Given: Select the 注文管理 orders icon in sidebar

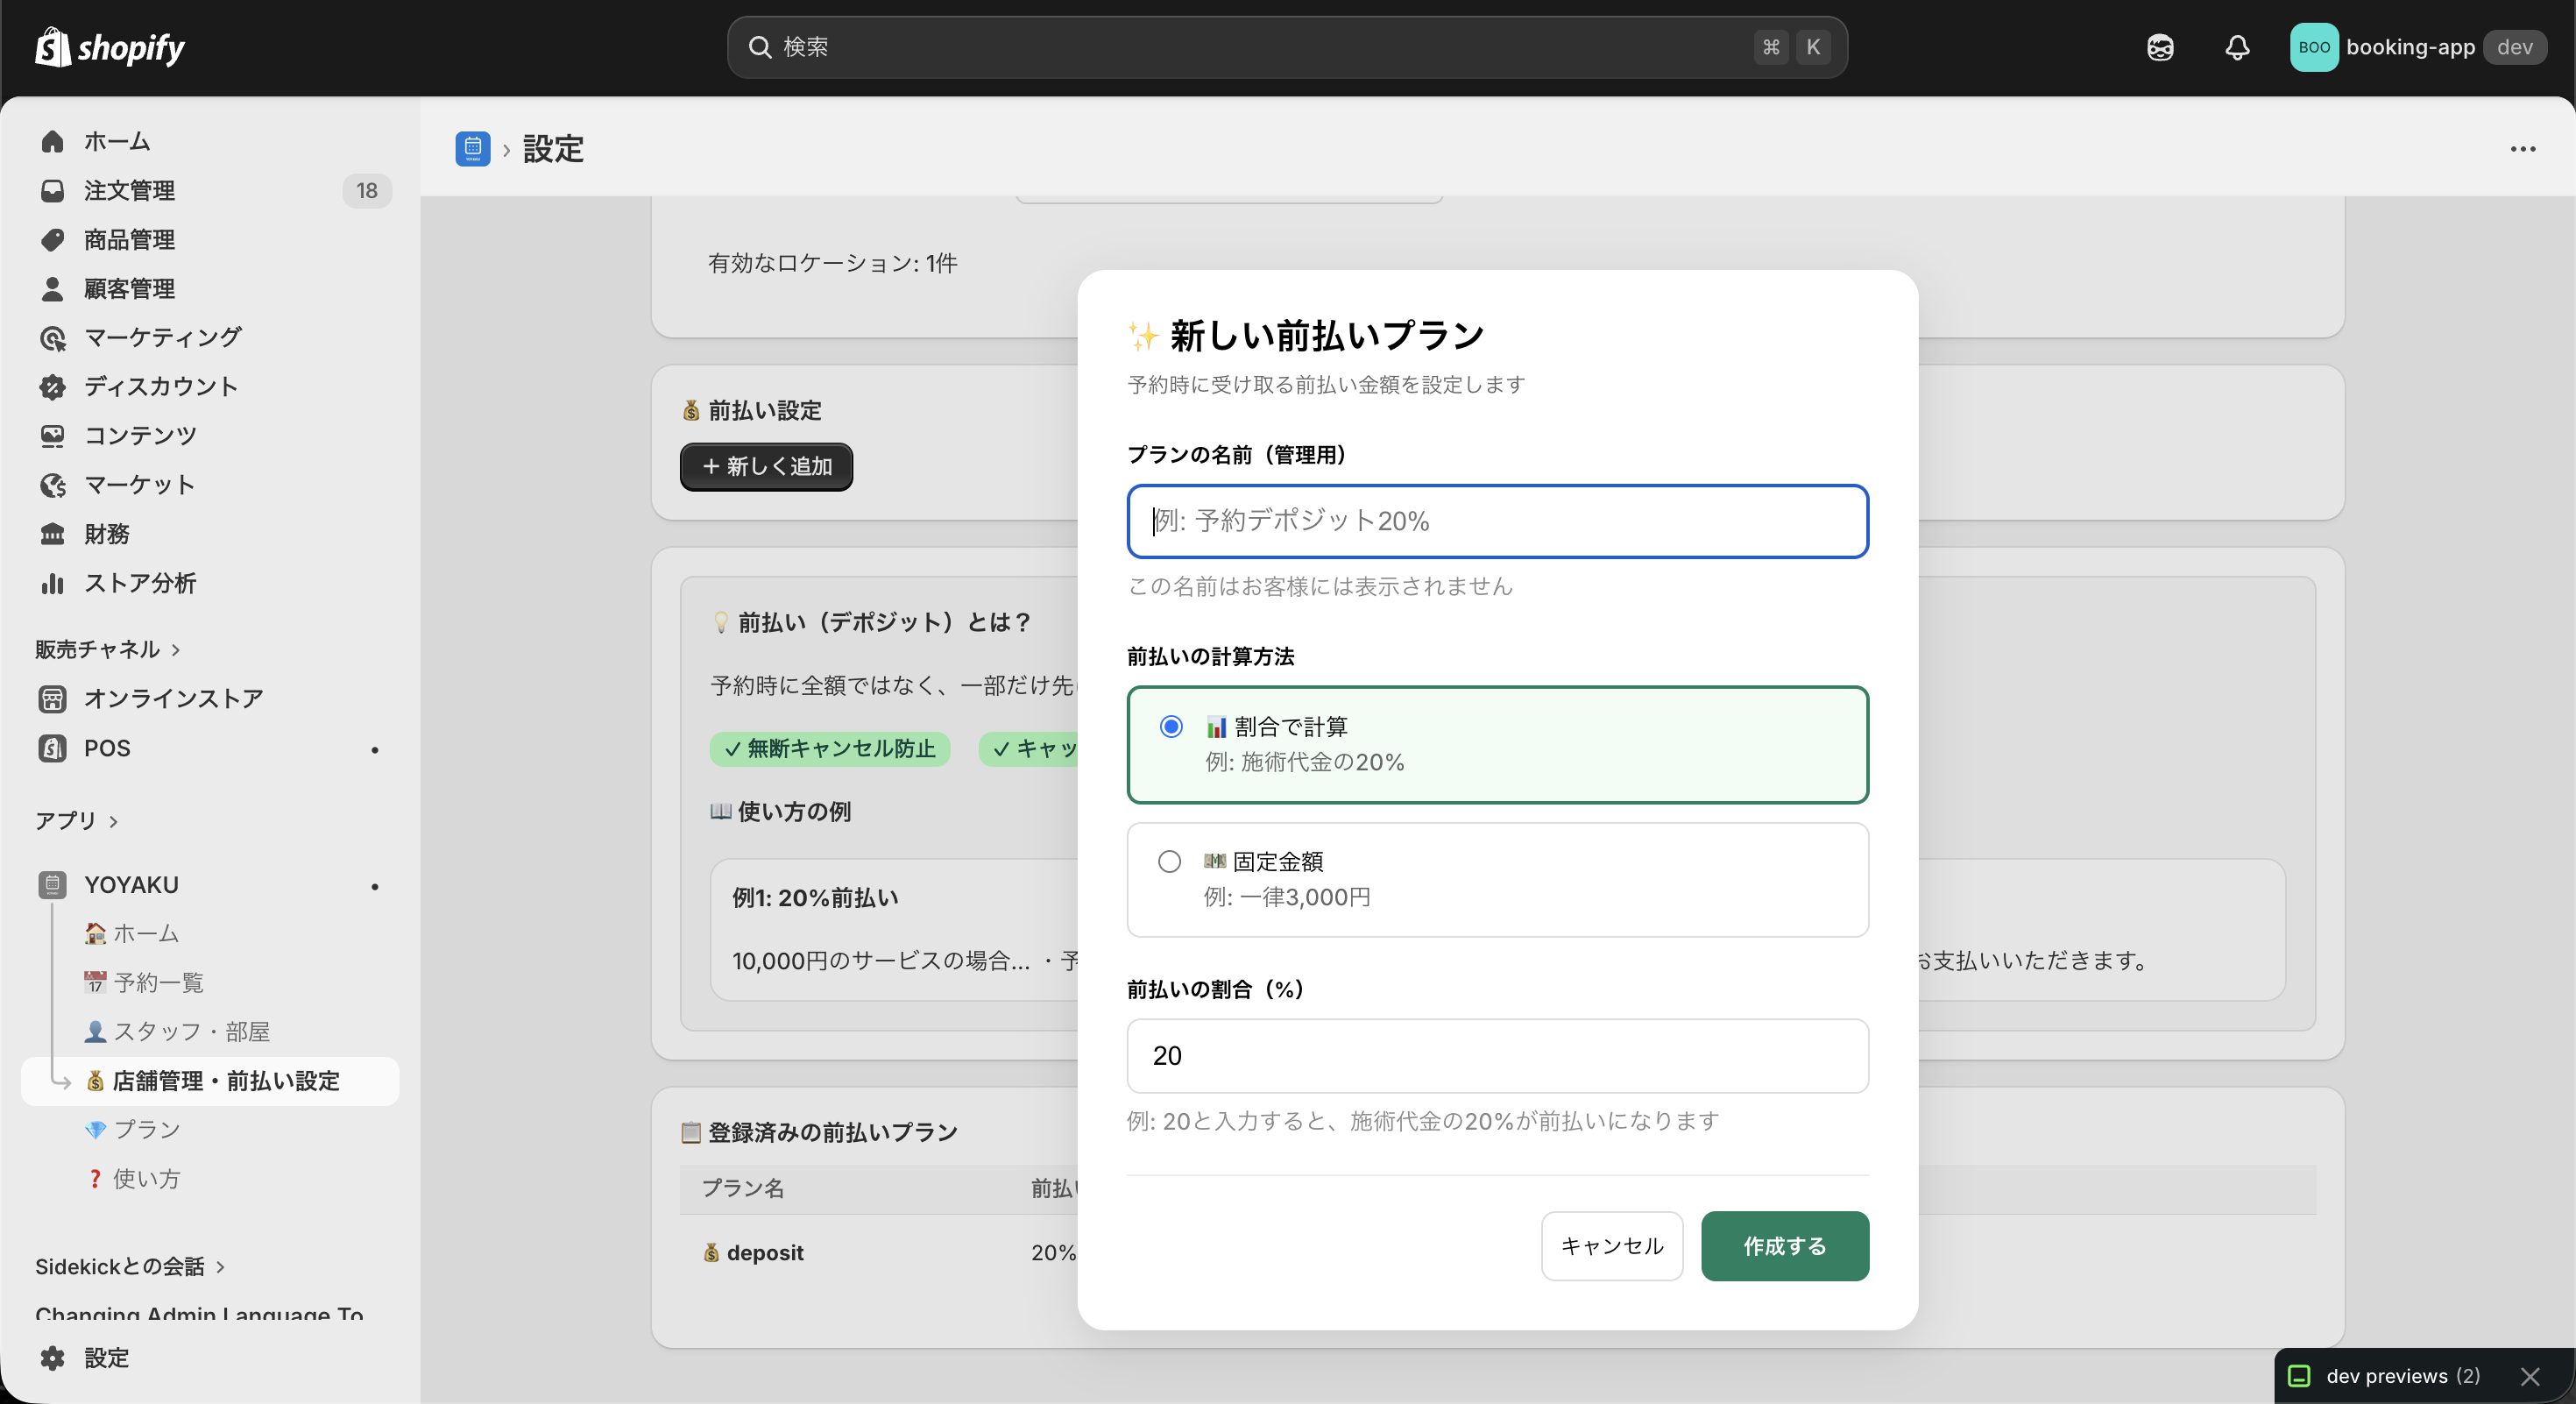Looking at the screenshot, I should pos(52,190).
